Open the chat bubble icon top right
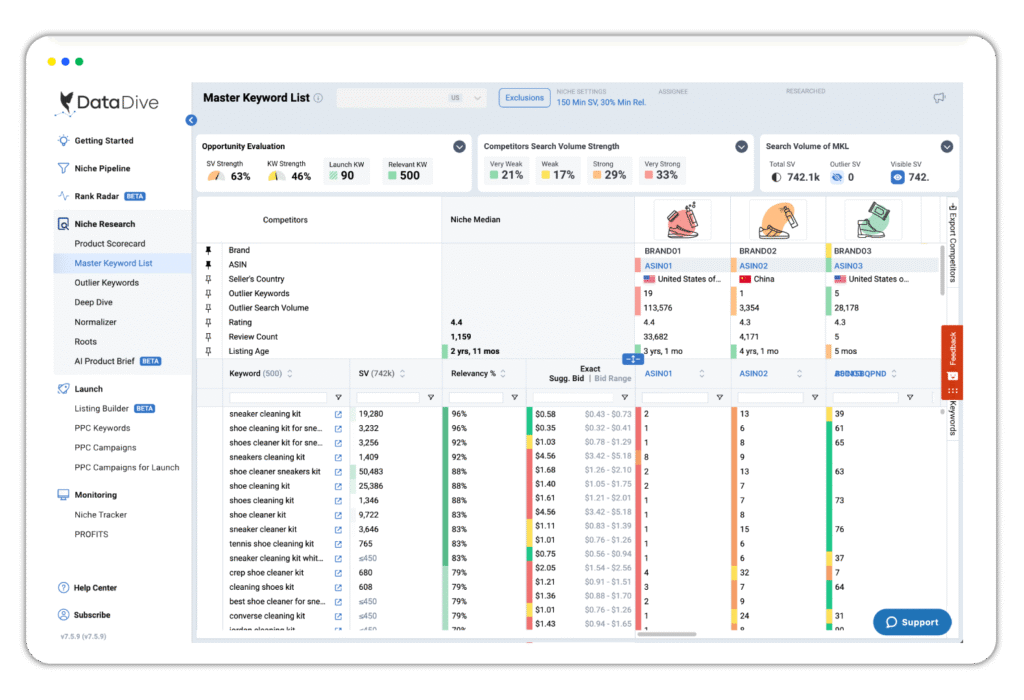The image size is (1024, 700). (939, 98)
